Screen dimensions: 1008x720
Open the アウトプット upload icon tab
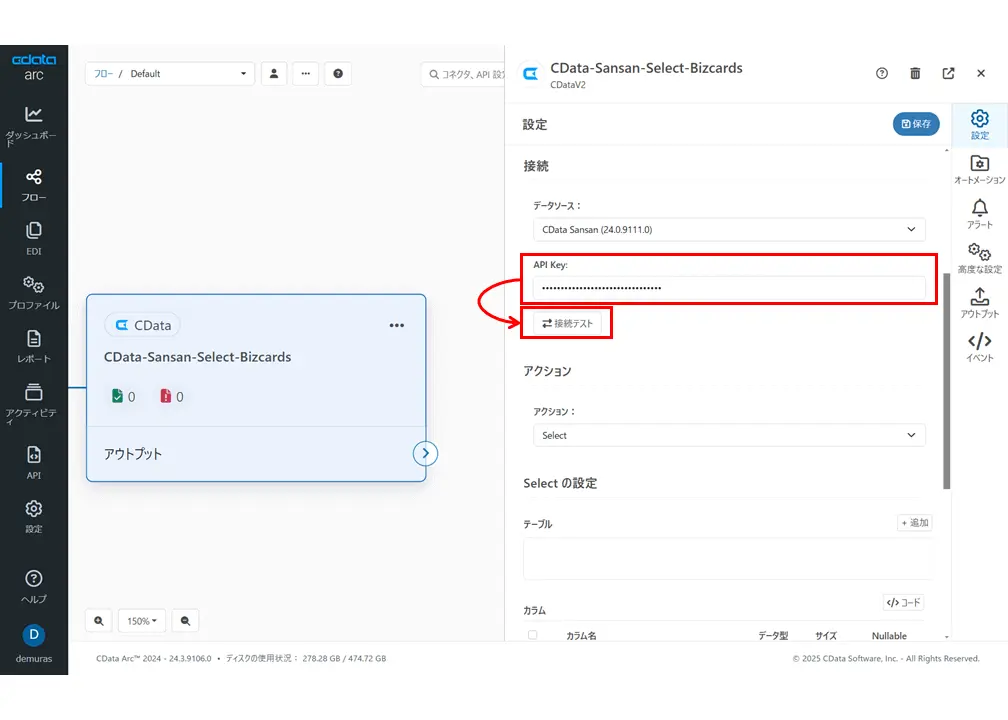point(979,303)
